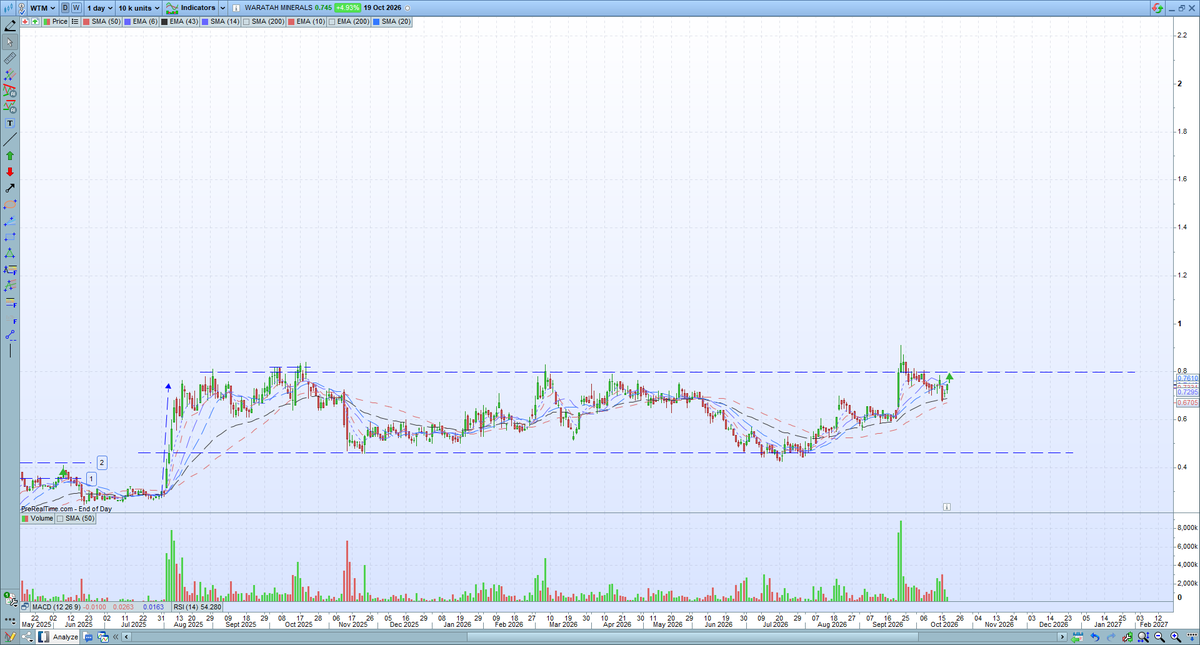
Task: Open the WTM ticker dropdown
Action: coord(43,7)
